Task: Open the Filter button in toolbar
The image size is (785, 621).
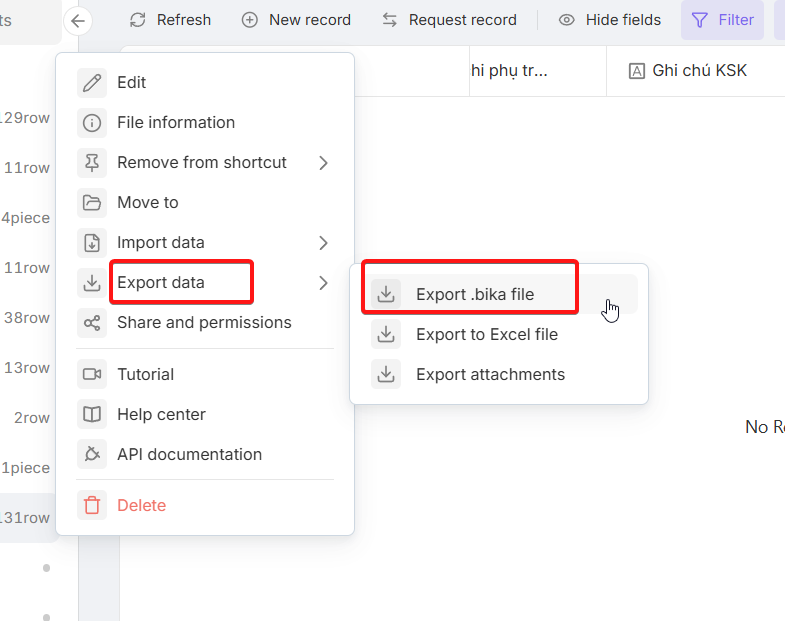Action: [x=722, y=20]
